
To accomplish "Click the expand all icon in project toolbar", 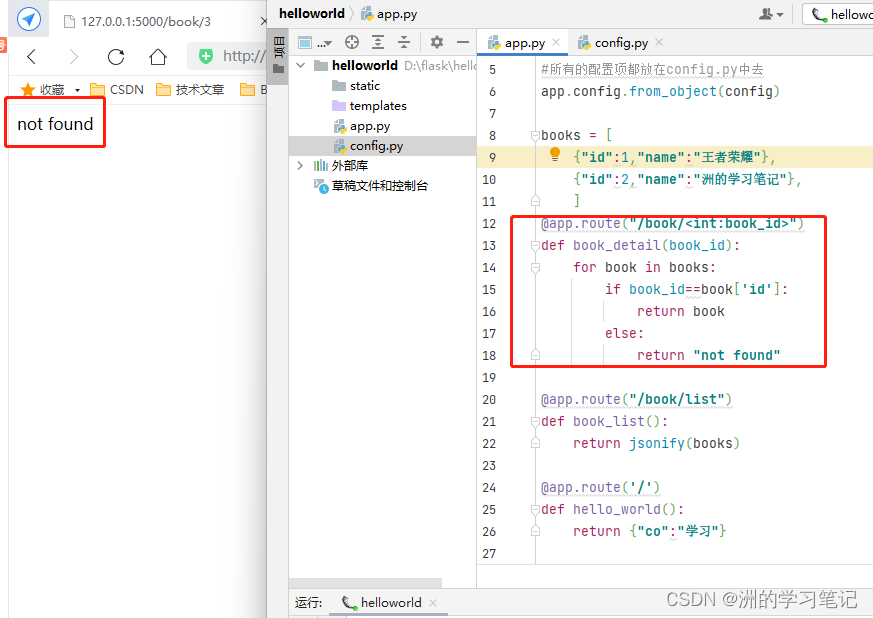I will point(378,42).
